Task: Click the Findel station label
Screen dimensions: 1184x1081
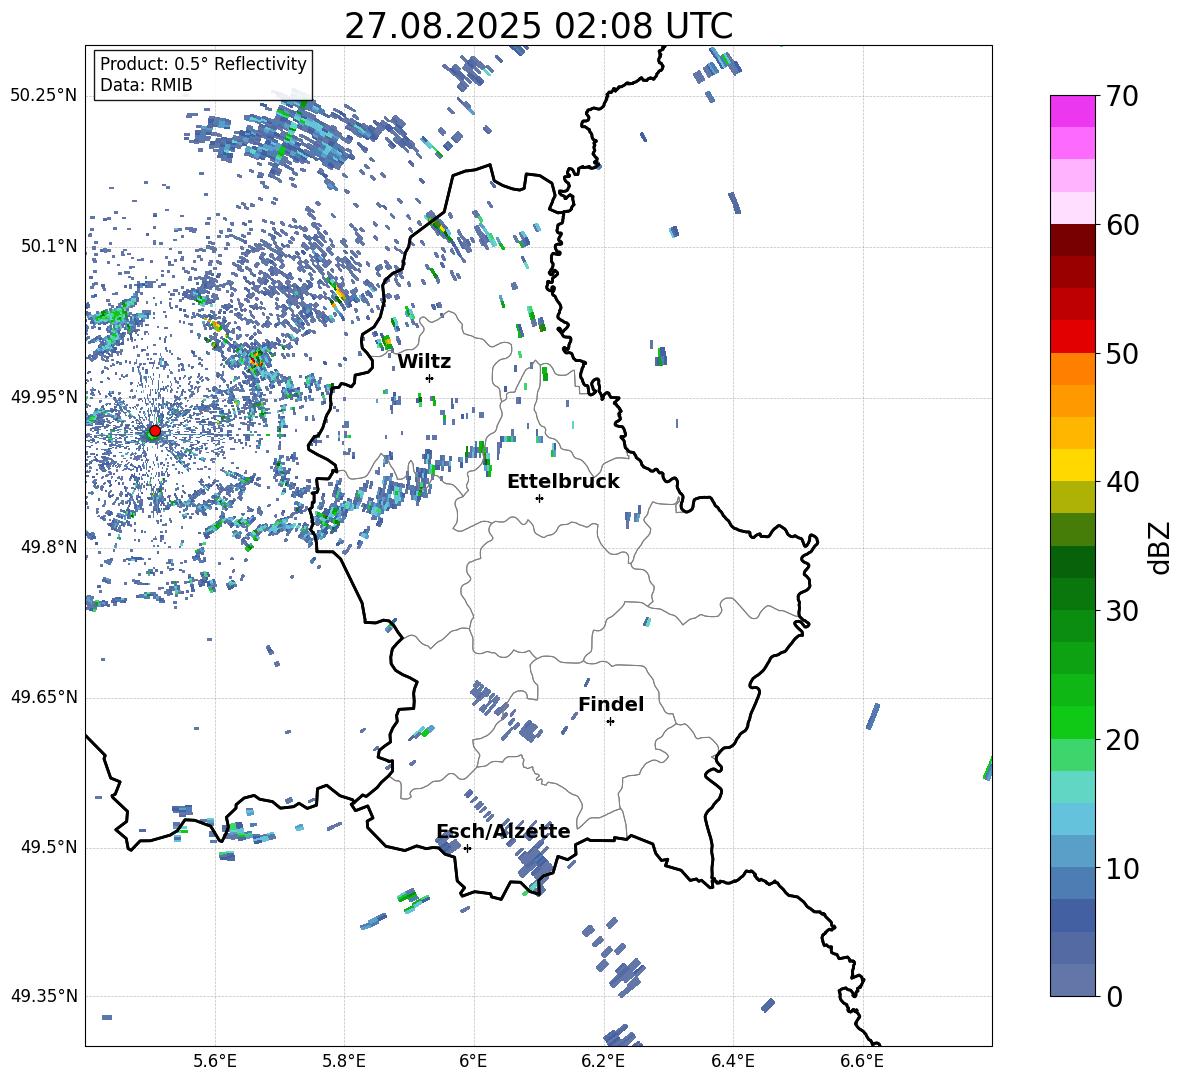Action: click(x=611, y=704)
